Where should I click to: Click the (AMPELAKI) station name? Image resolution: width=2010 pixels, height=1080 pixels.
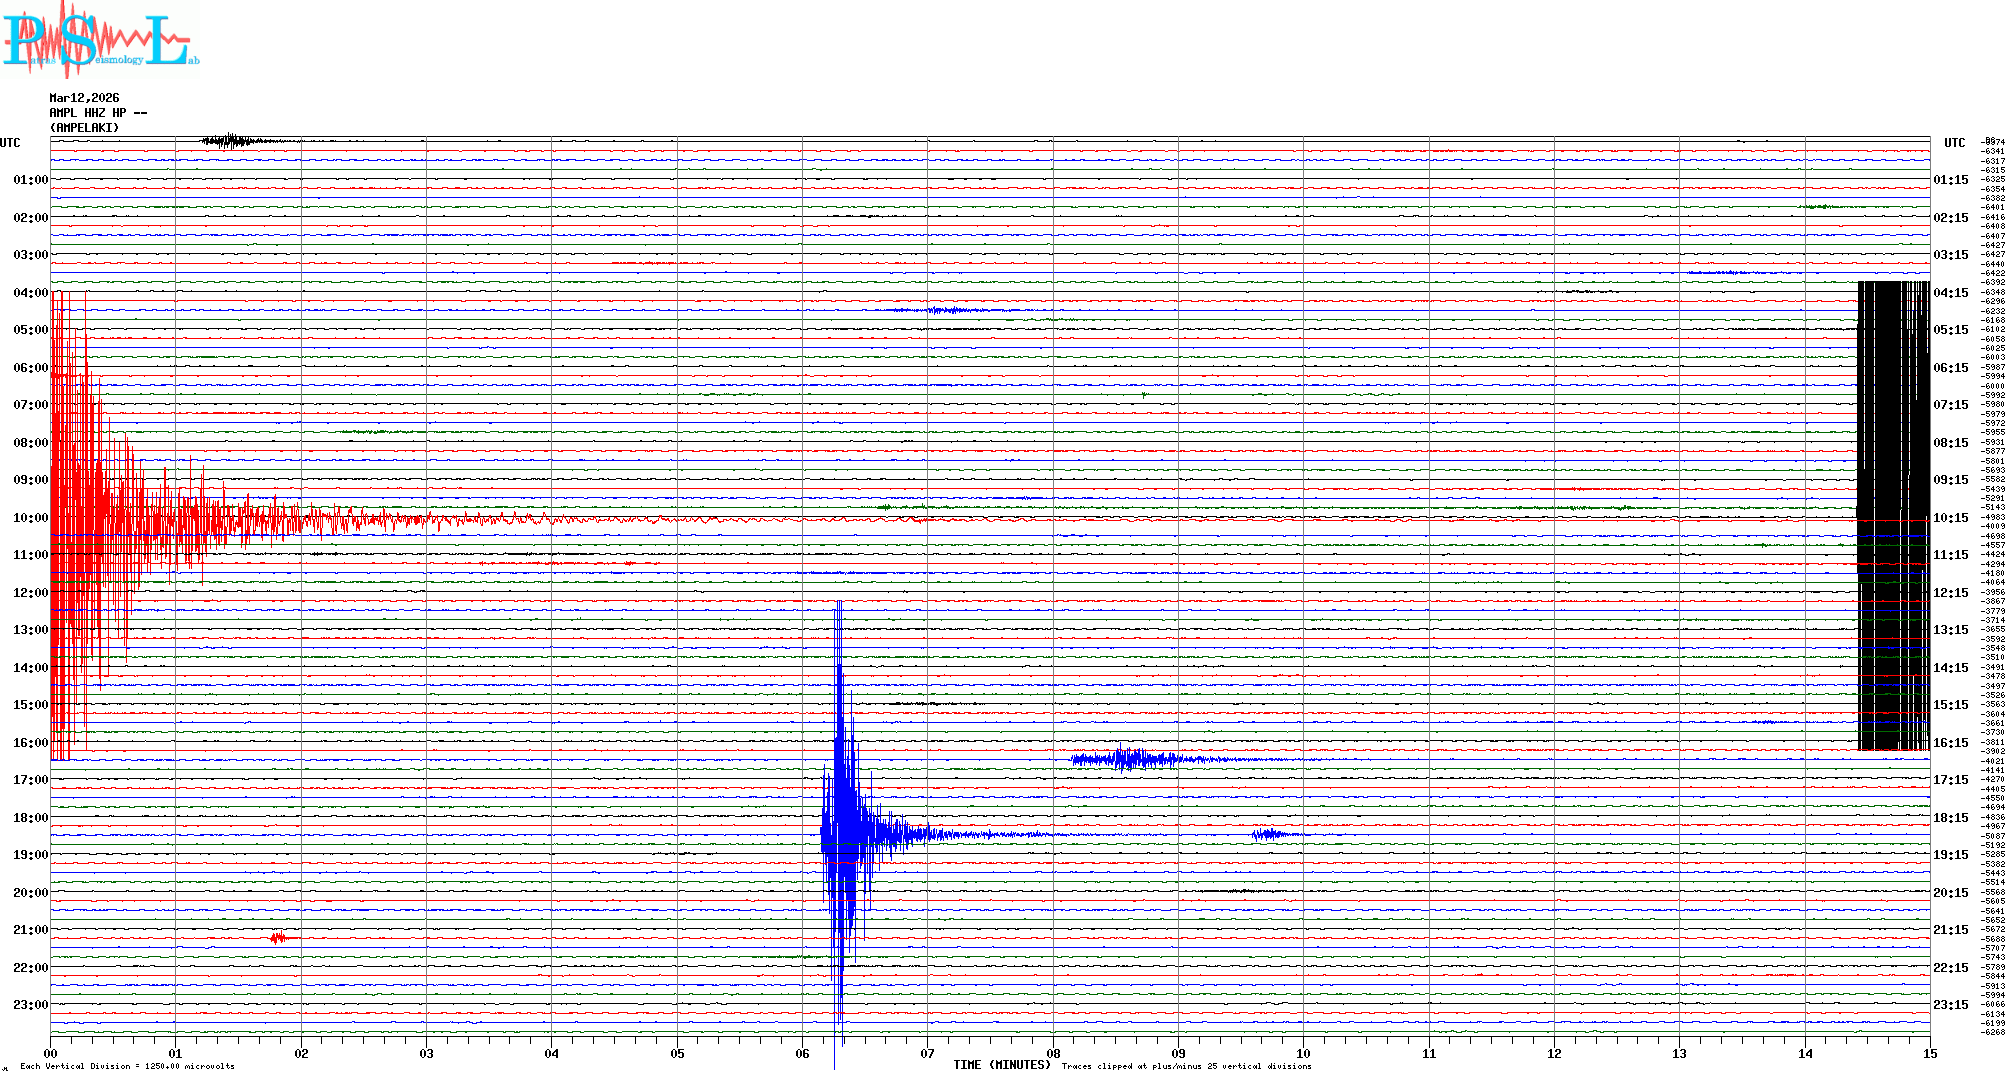[x=84, y=128]
